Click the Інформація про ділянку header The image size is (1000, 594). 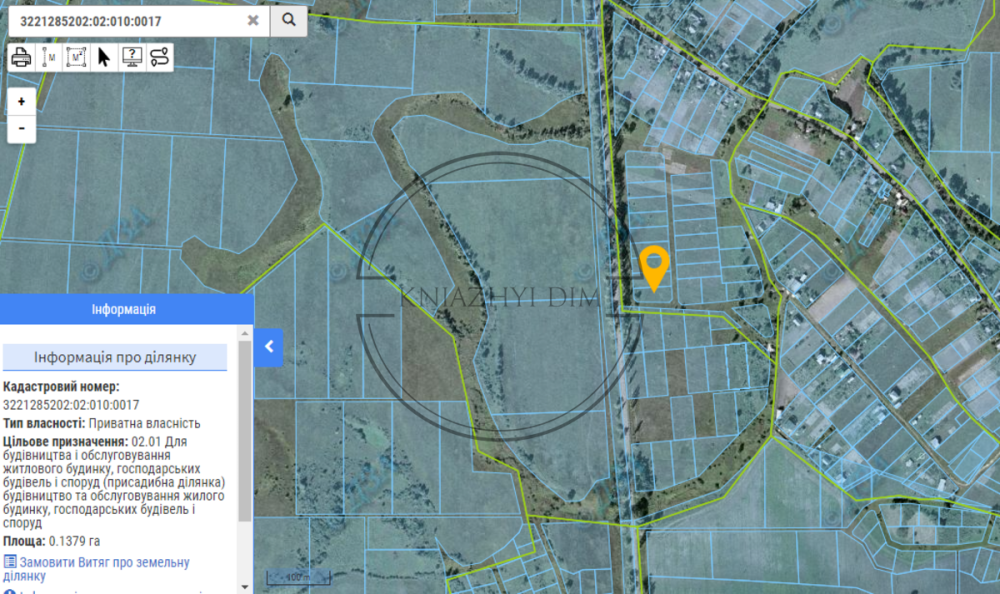click(115, 357)
